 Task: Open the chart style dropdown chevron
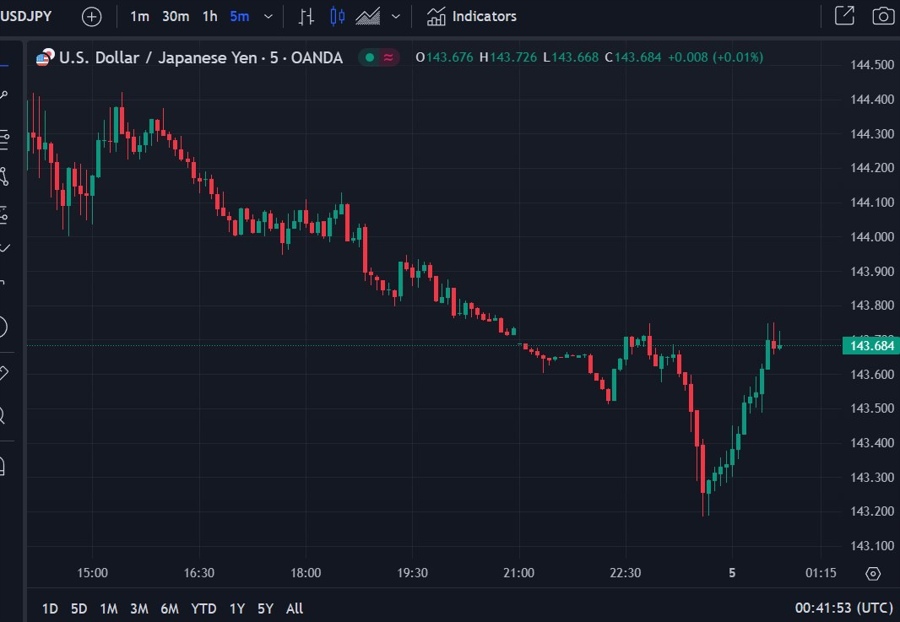pos(395,16)
